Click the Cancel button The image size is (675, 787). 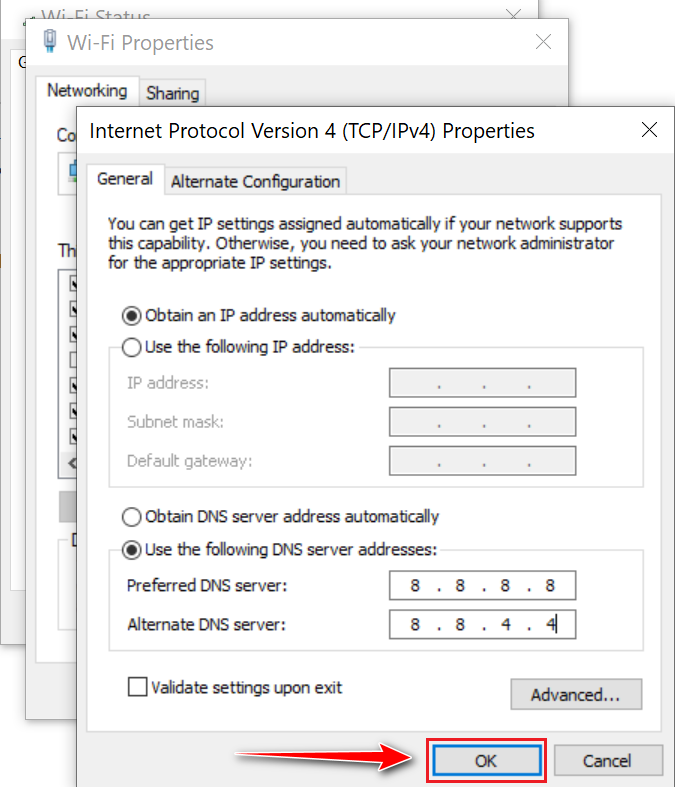point(607,761)
